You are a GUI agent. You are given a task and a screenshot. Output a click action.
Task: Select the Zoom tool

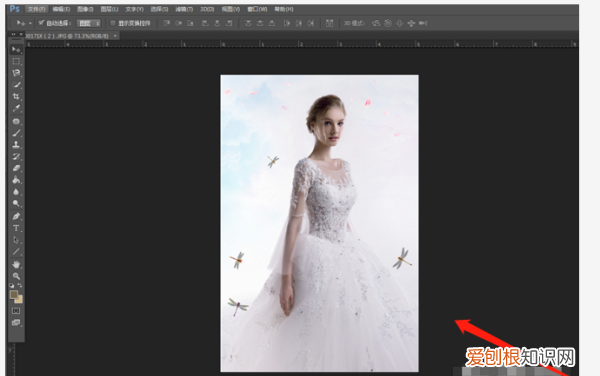pyautogui.click(x=16, y=276)
